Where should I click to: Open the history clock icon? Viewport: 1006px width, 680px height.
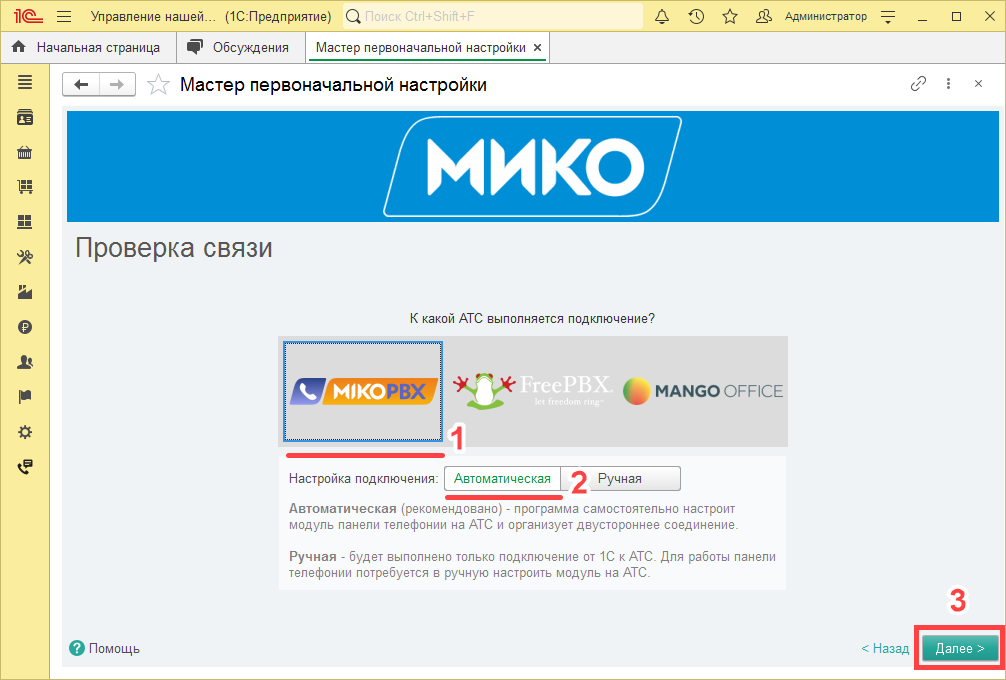click(696, 15)
